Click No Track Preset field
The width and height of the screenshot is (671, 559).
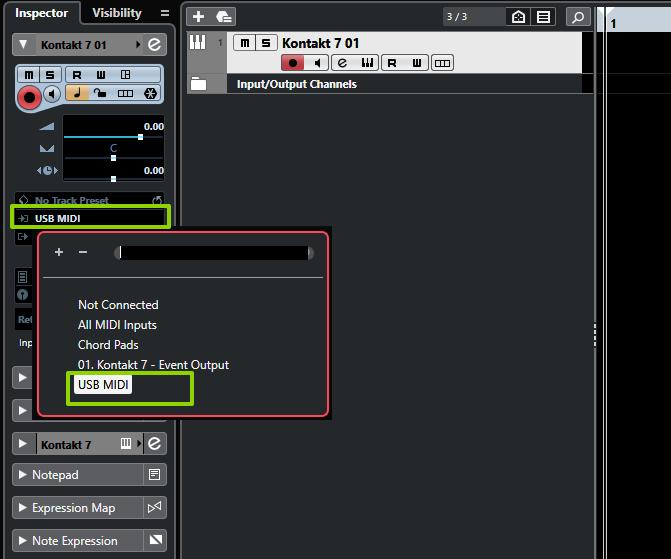coord(85,201)
